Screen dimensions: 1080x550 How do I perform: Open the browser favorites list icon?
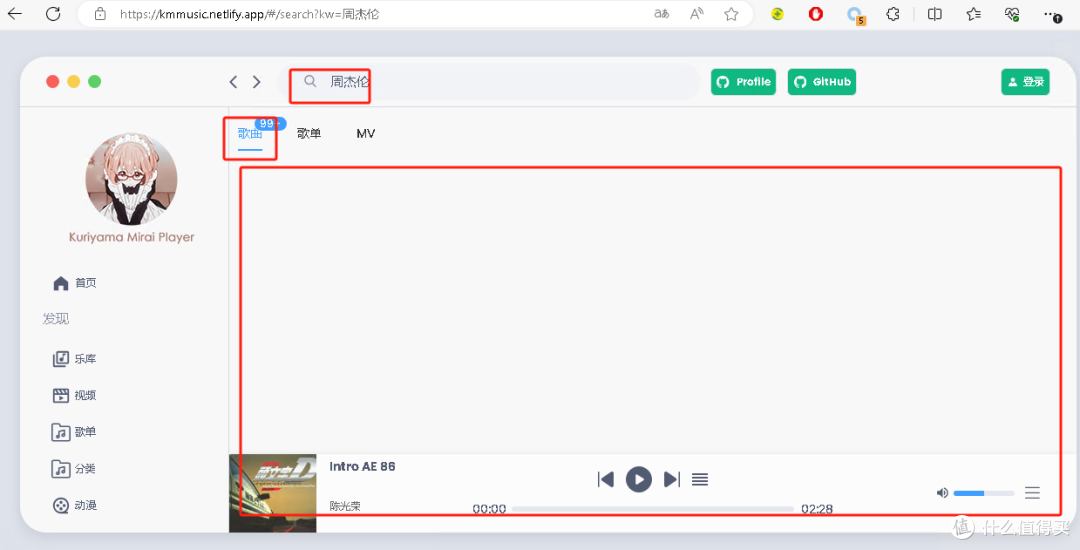[973, 14]
